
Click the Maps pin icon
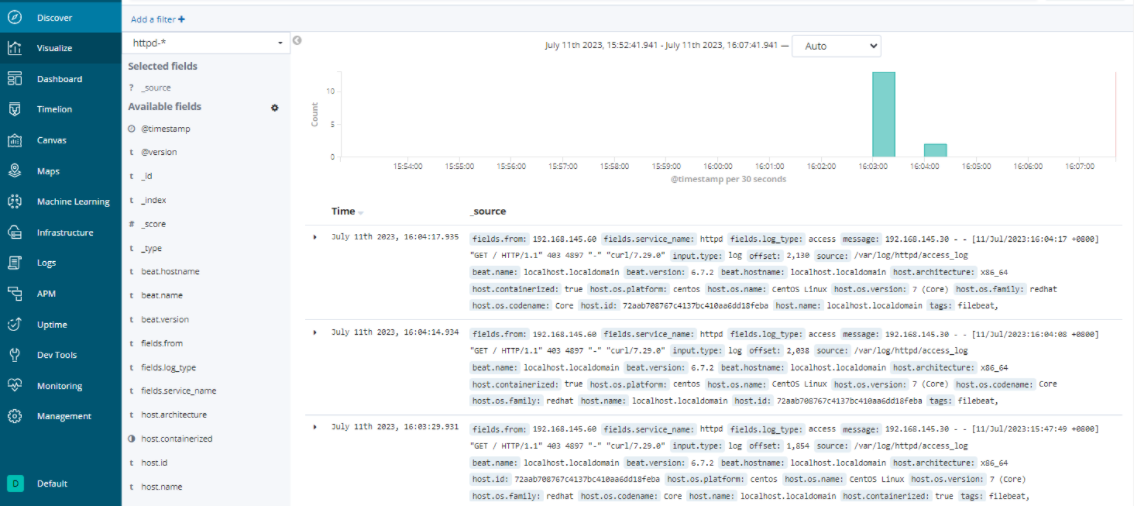click(15, 170)
